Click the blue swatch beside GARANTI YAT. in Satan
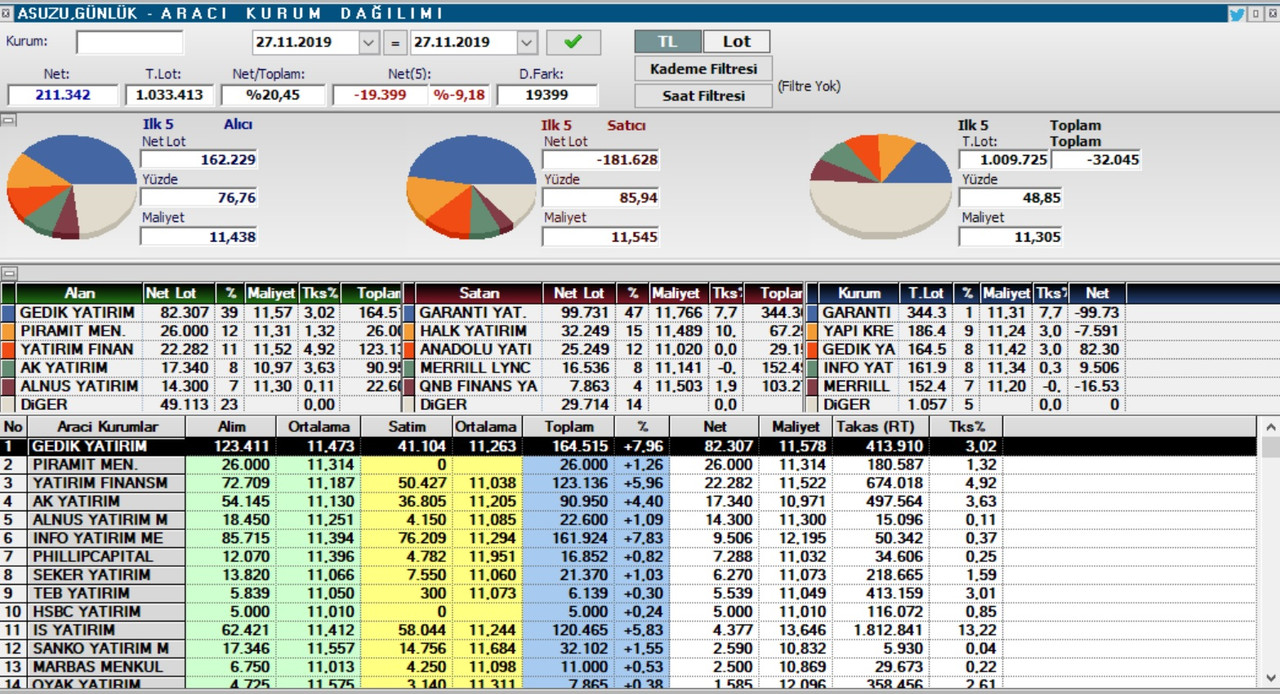The height and width of the screenshot is (694, 1280). tap(408, 313)
